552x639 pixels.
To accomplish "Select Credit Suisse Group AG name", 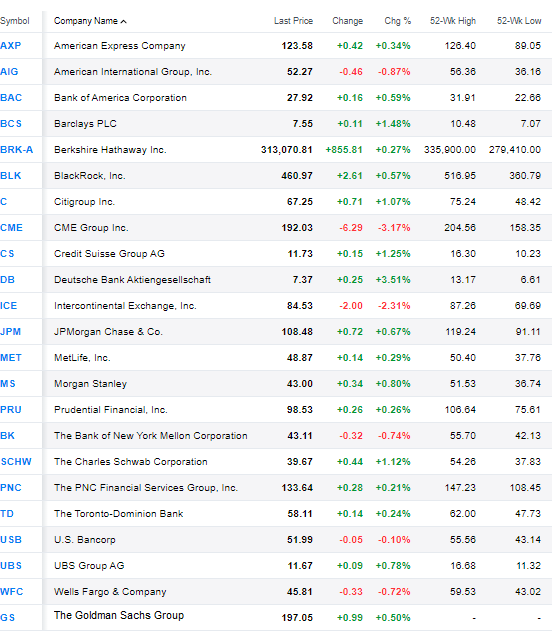I will click(109, 254).
